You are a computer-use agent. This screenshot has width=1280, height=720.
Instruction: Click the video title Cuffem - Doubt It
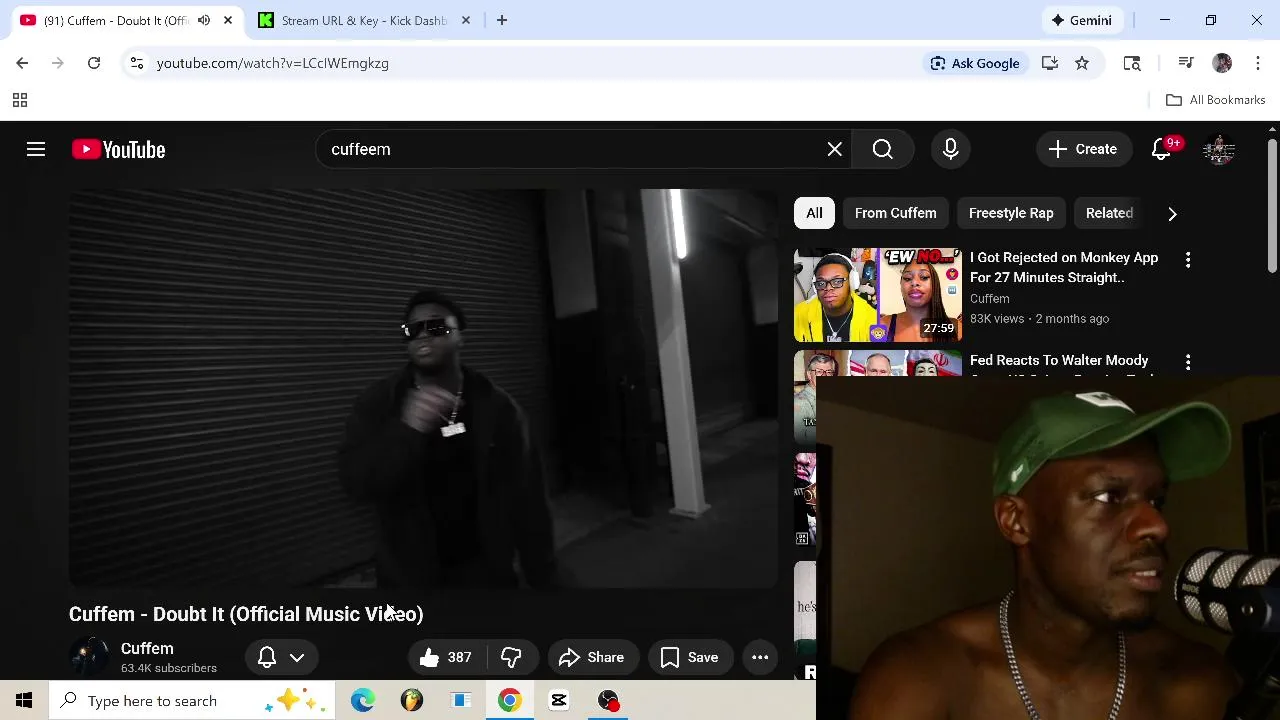[246, 614]
